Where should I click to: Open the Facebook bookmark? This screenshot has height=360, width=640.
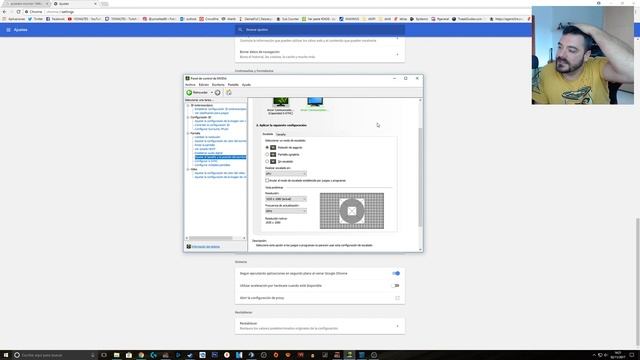click(56, 19)
